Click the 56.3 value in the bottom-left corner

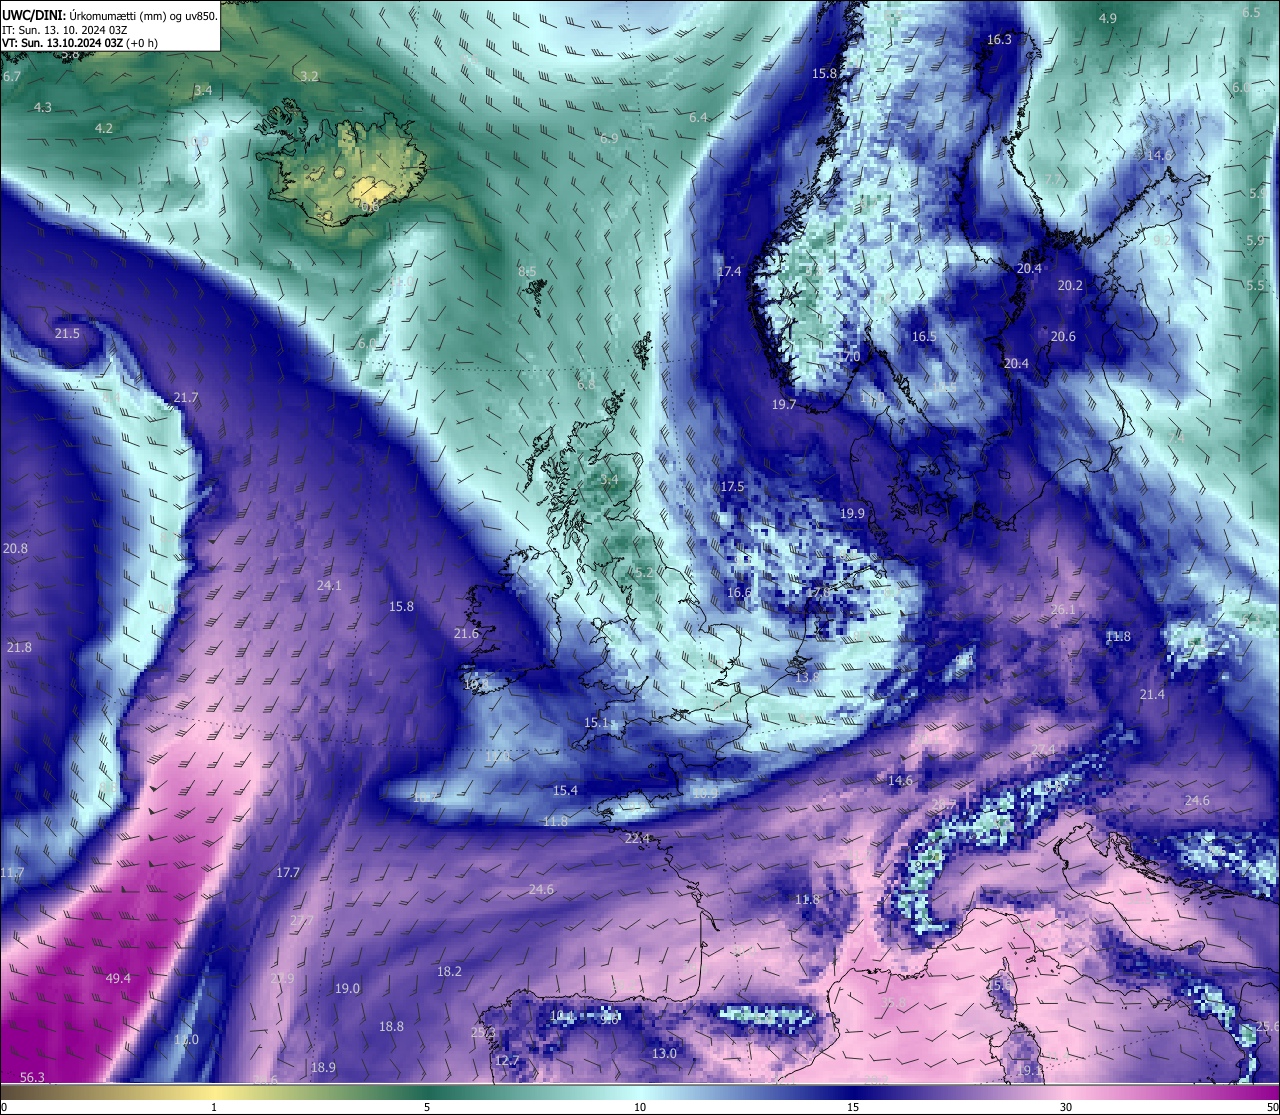(x=33, y=1077)
